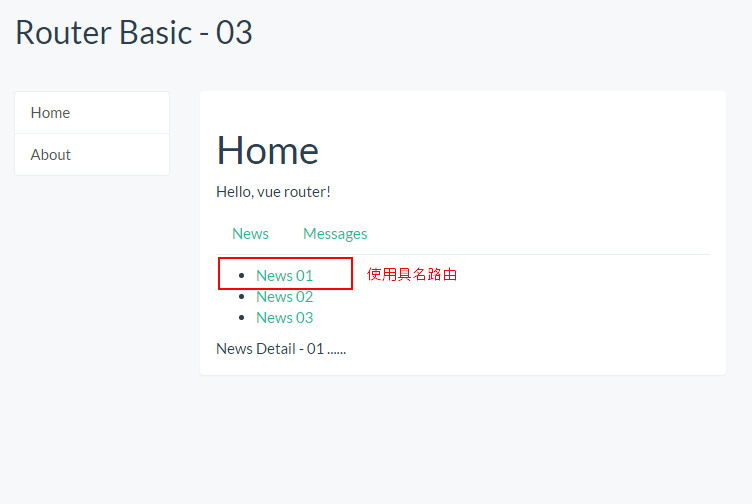Click the bullet before News 03
Viewport: 752px width, 504px height.
pos(240,318)
